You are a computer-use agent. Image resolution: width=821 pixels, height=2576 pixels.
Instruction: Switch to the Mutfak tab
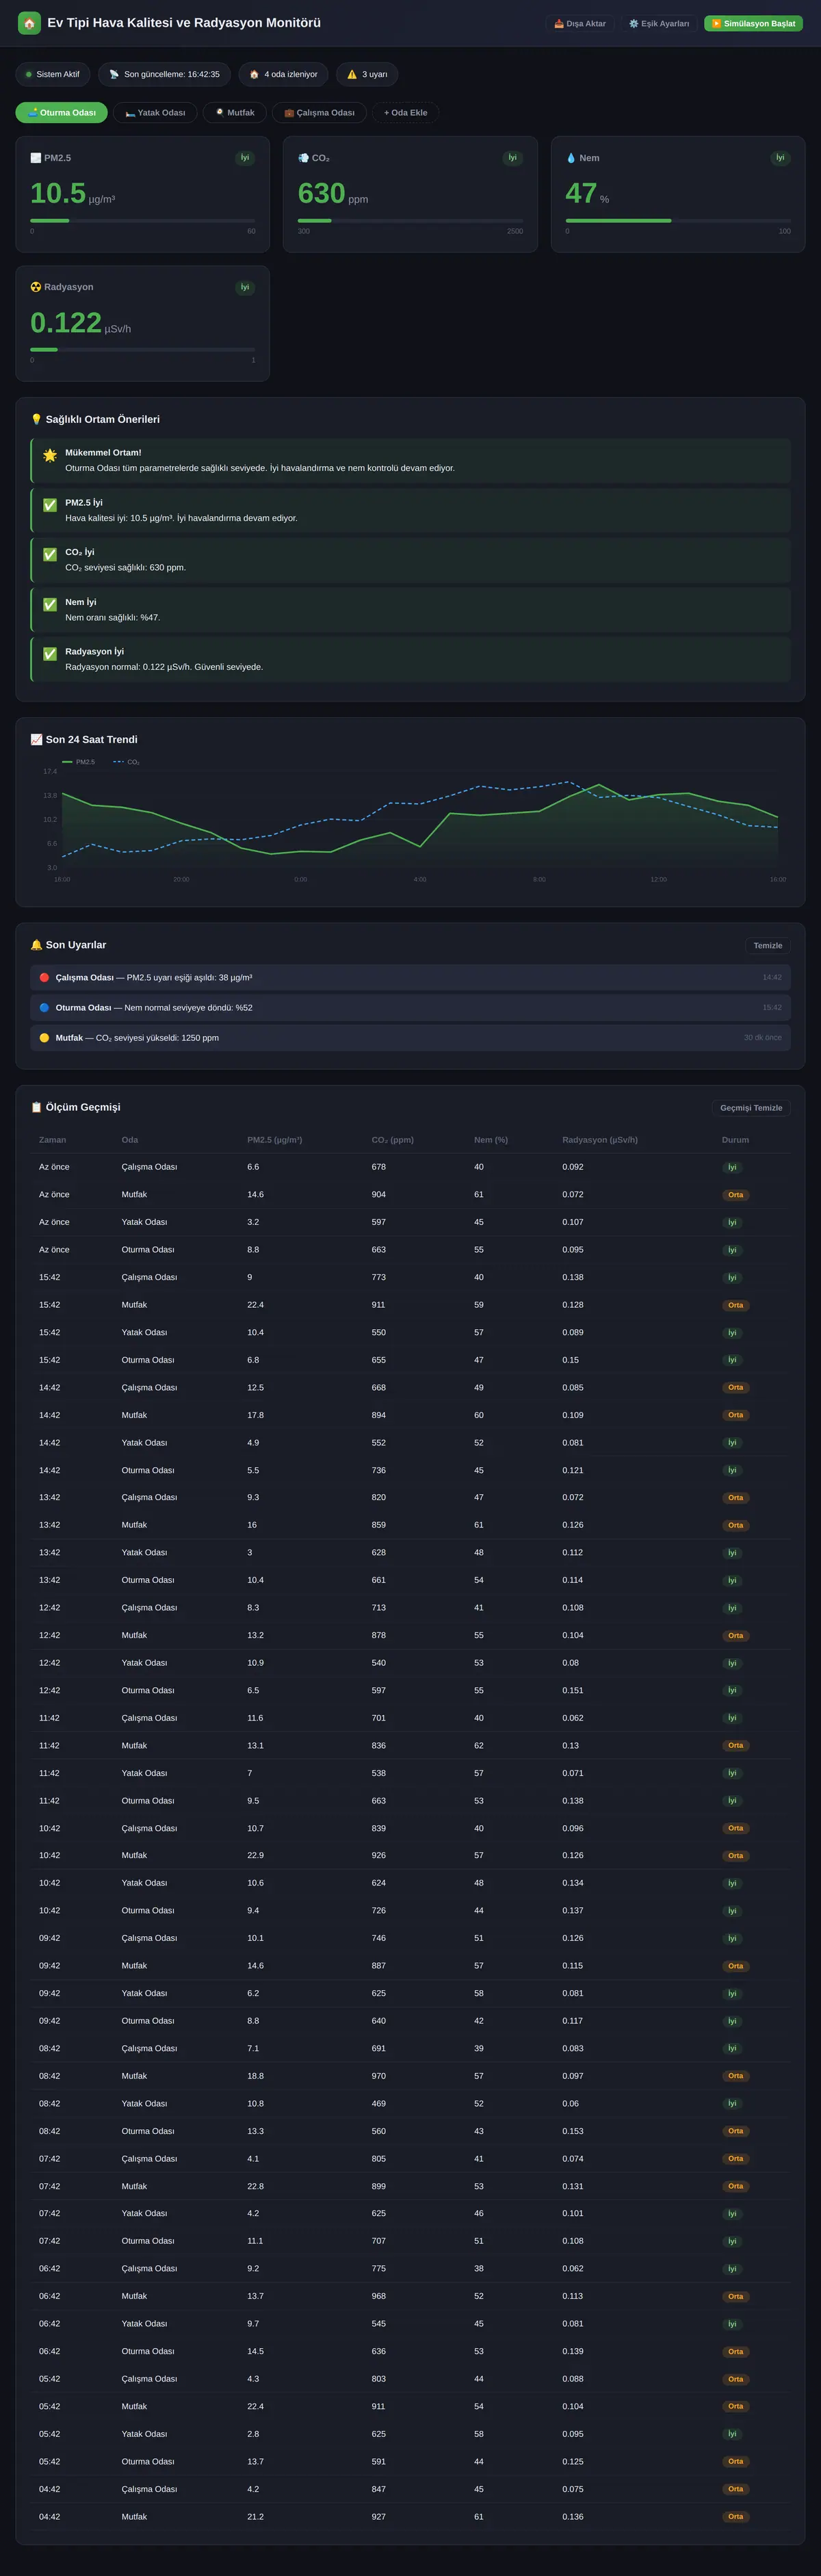point(235,113)
